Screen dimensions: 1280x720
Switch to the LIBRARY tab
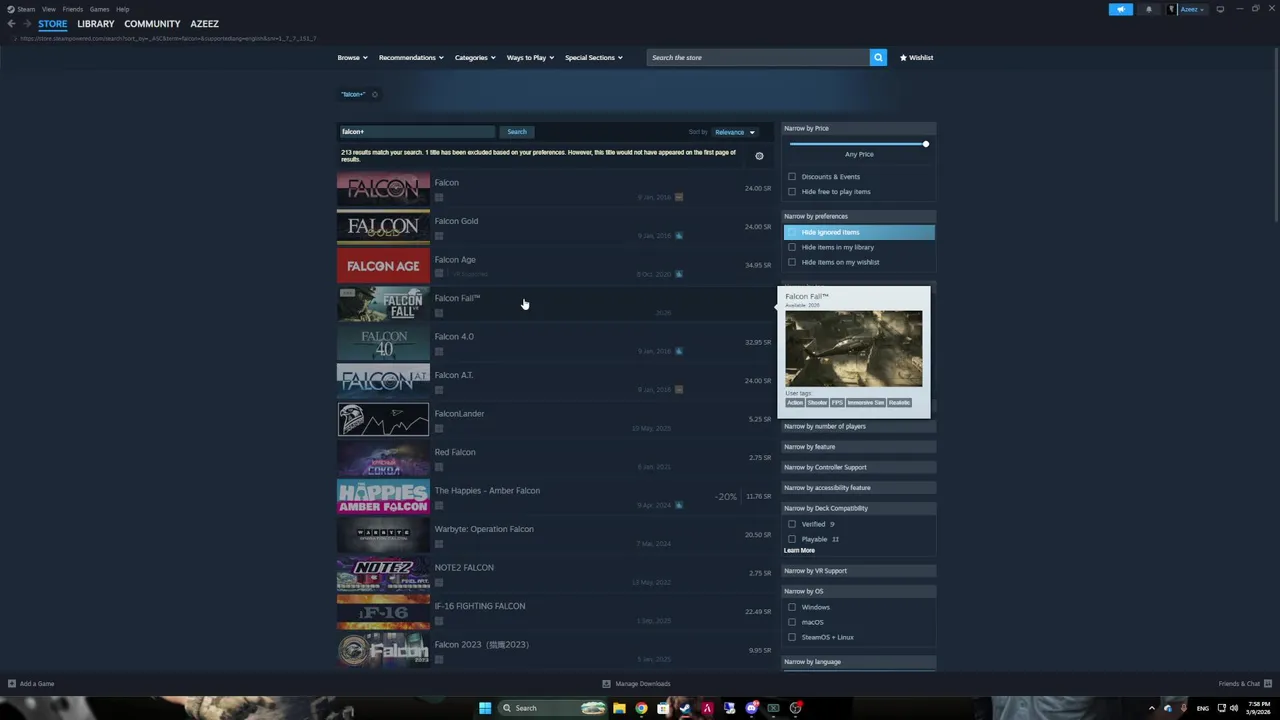[96, 24]
